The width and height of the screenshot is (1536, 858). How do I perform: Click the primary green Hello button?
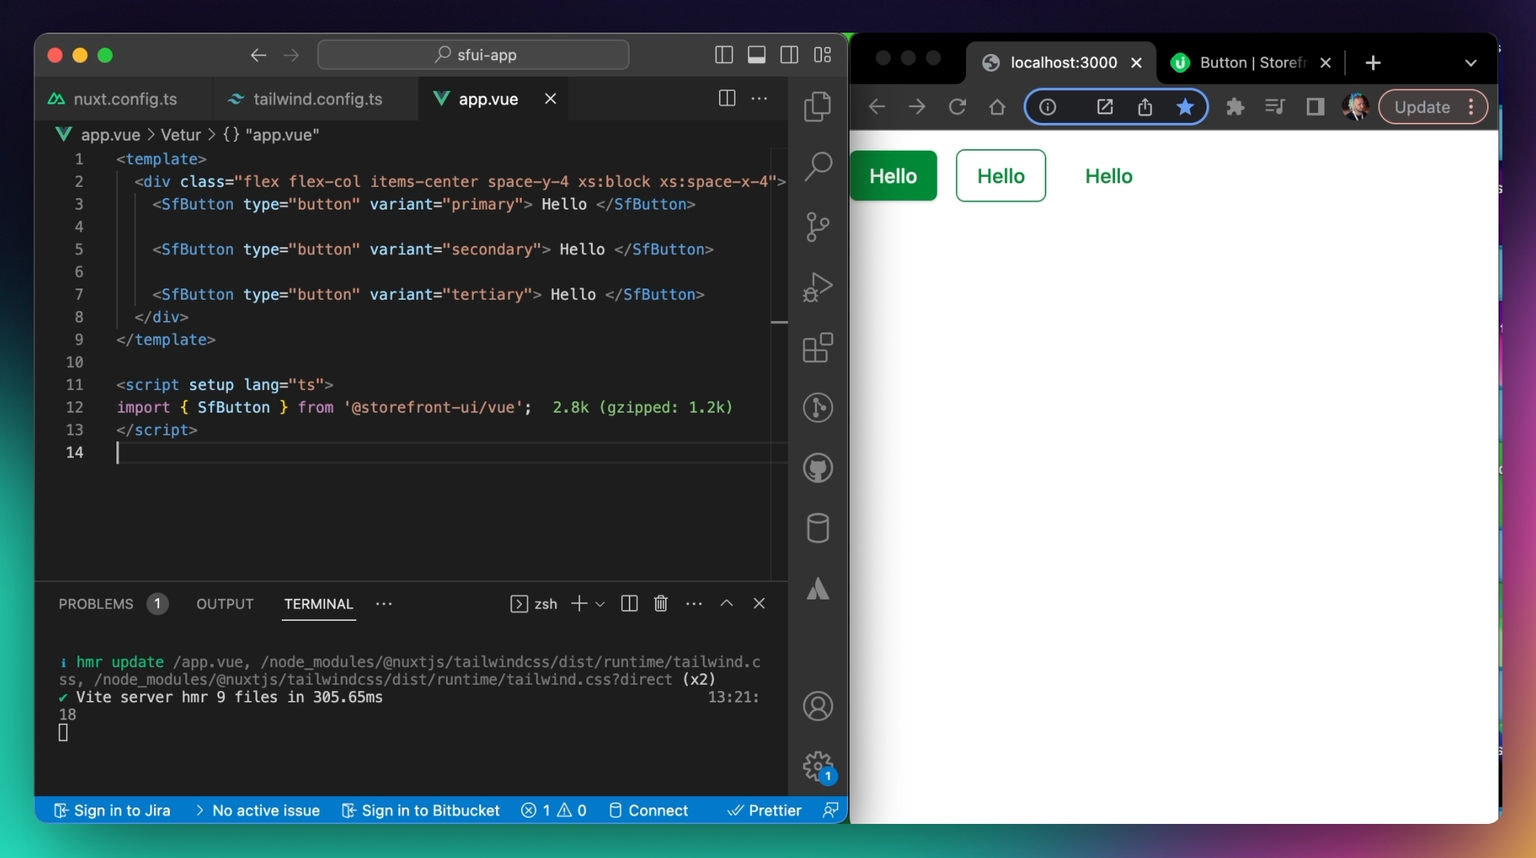pyautogui.click(x=893, y=176)
